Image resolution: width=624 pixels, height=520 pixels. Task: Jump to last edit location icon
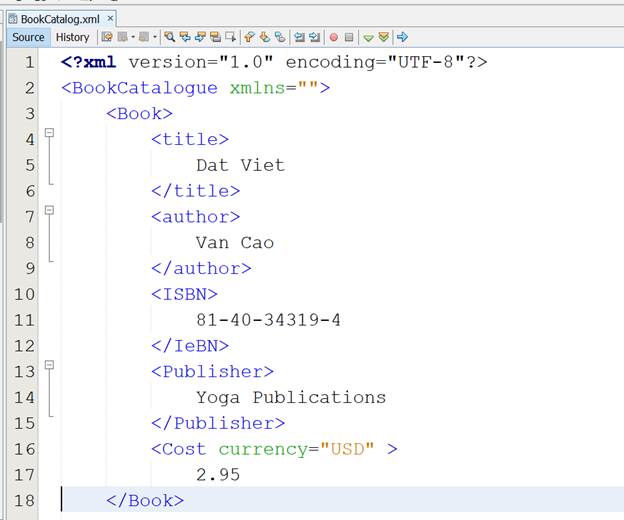pos(107,37)
